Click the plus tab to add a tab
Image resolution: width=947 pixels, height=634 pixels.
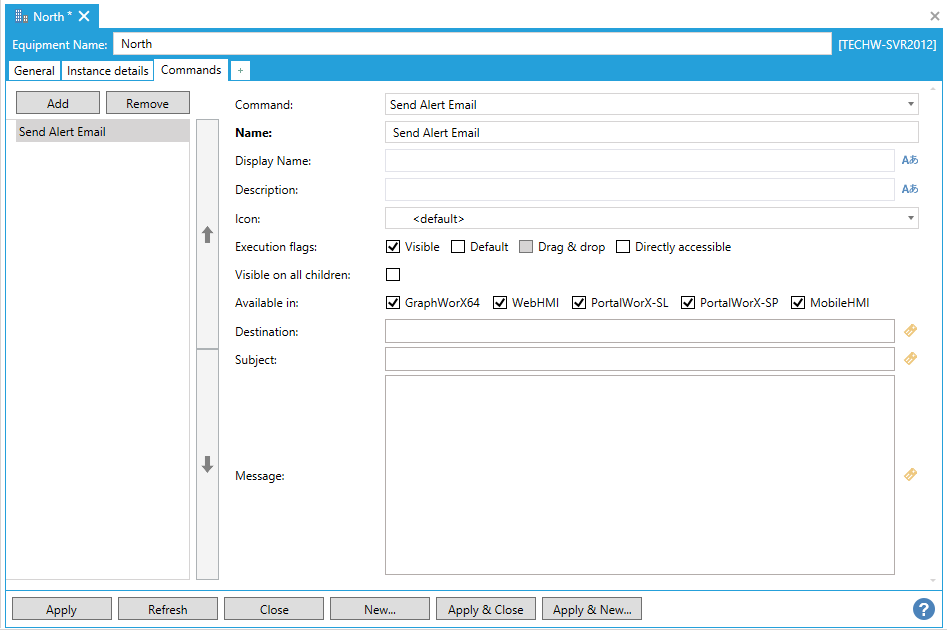click(240, 71)
